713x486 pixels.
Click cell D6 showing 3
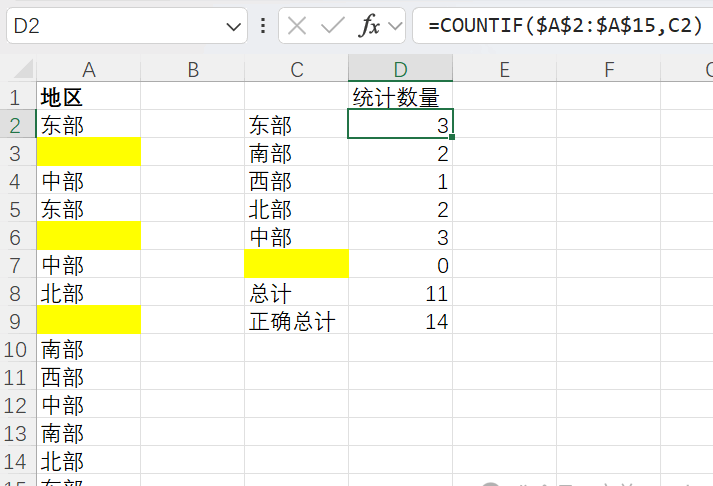(401, 237)
